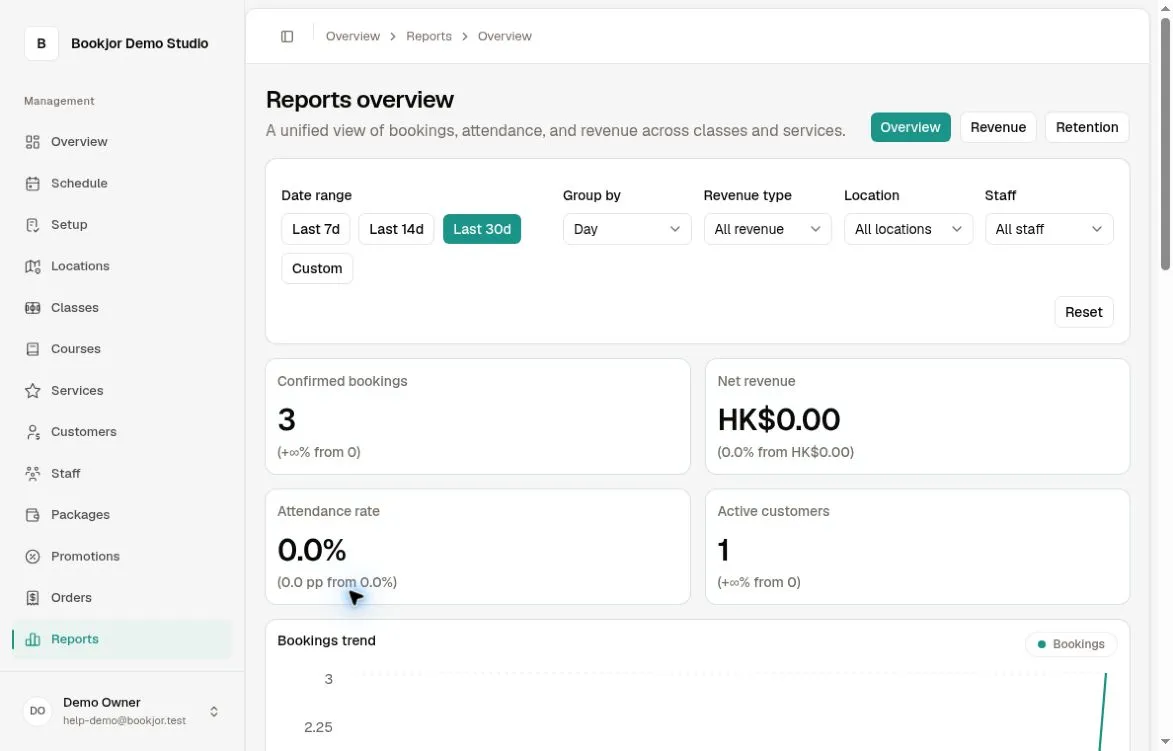Reset the report filters
The width and height of the screenshot is (1173, 751).
point(1083,312)
